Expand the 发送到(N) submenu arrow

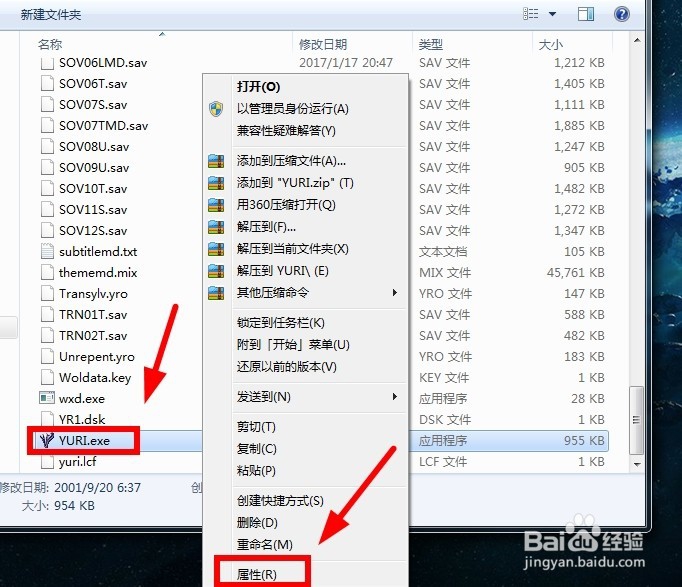pos(394,397)
